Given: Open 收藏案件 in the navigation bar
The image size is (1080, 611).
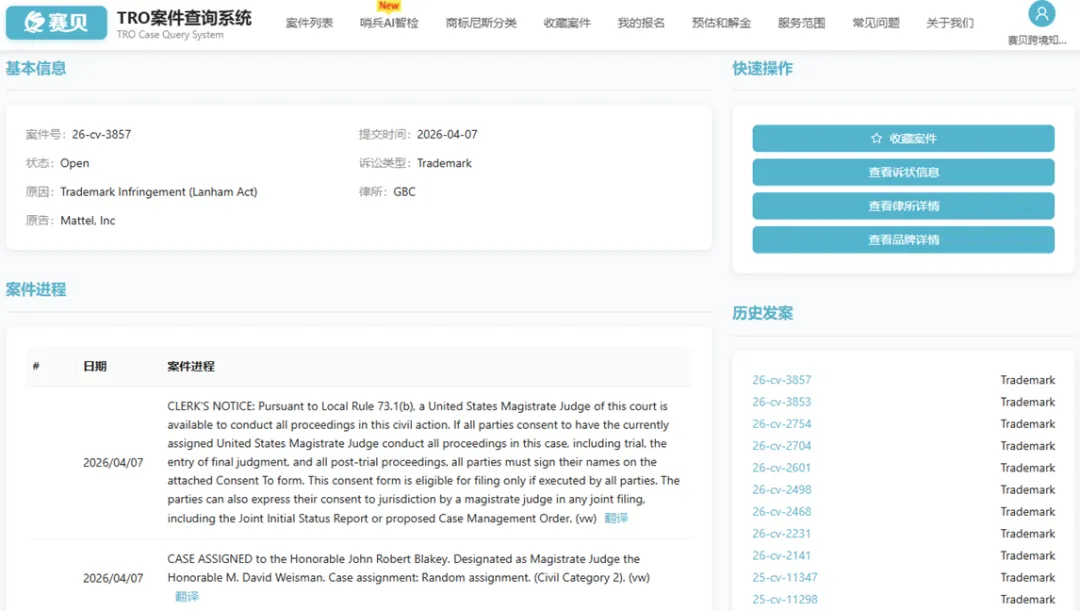Looking at the screenshot, I should click(x=567, y=23).
